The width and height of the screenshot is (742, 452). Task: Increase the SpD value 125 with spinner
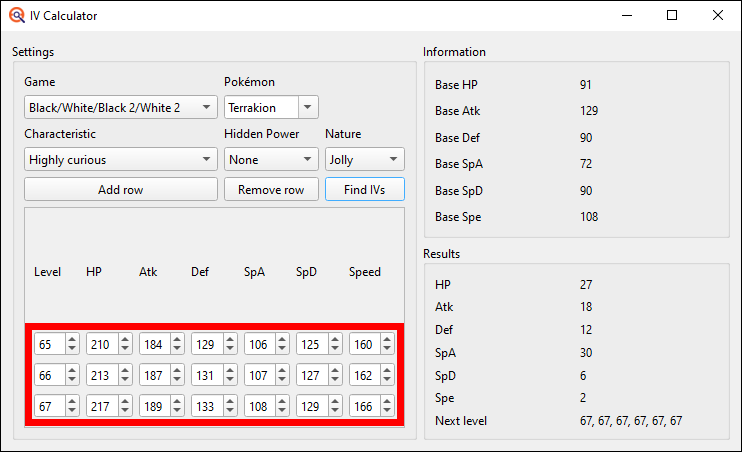334,340
